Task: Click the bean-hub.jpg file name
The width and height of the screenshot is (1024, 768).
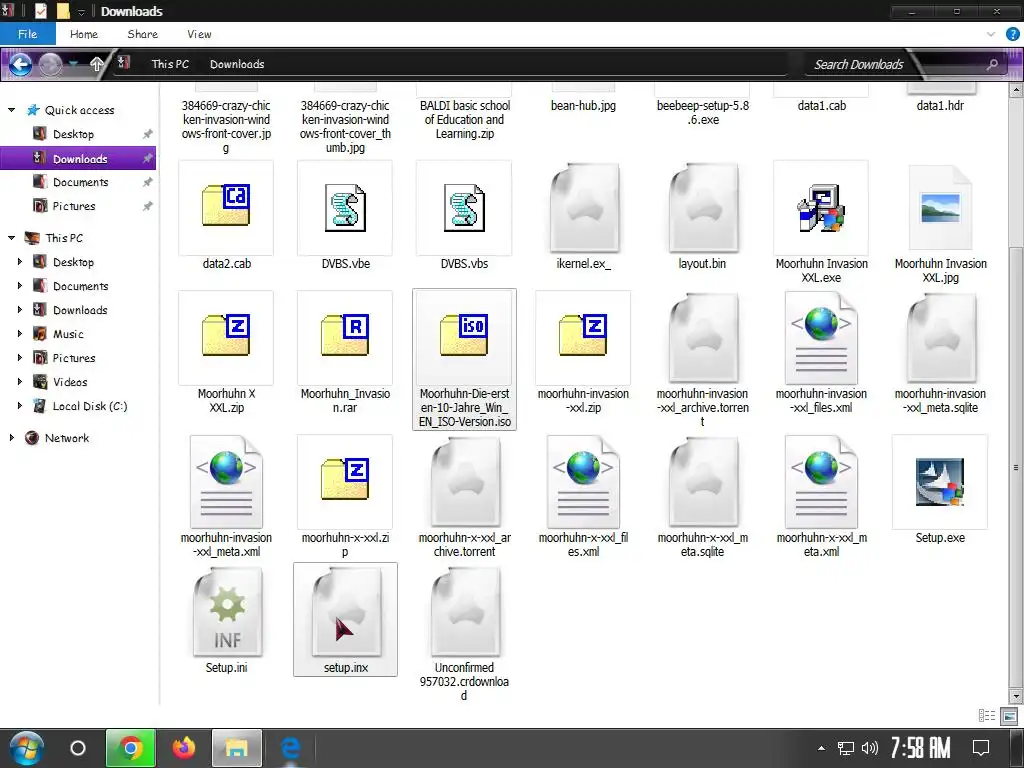Action: point(583,105)
